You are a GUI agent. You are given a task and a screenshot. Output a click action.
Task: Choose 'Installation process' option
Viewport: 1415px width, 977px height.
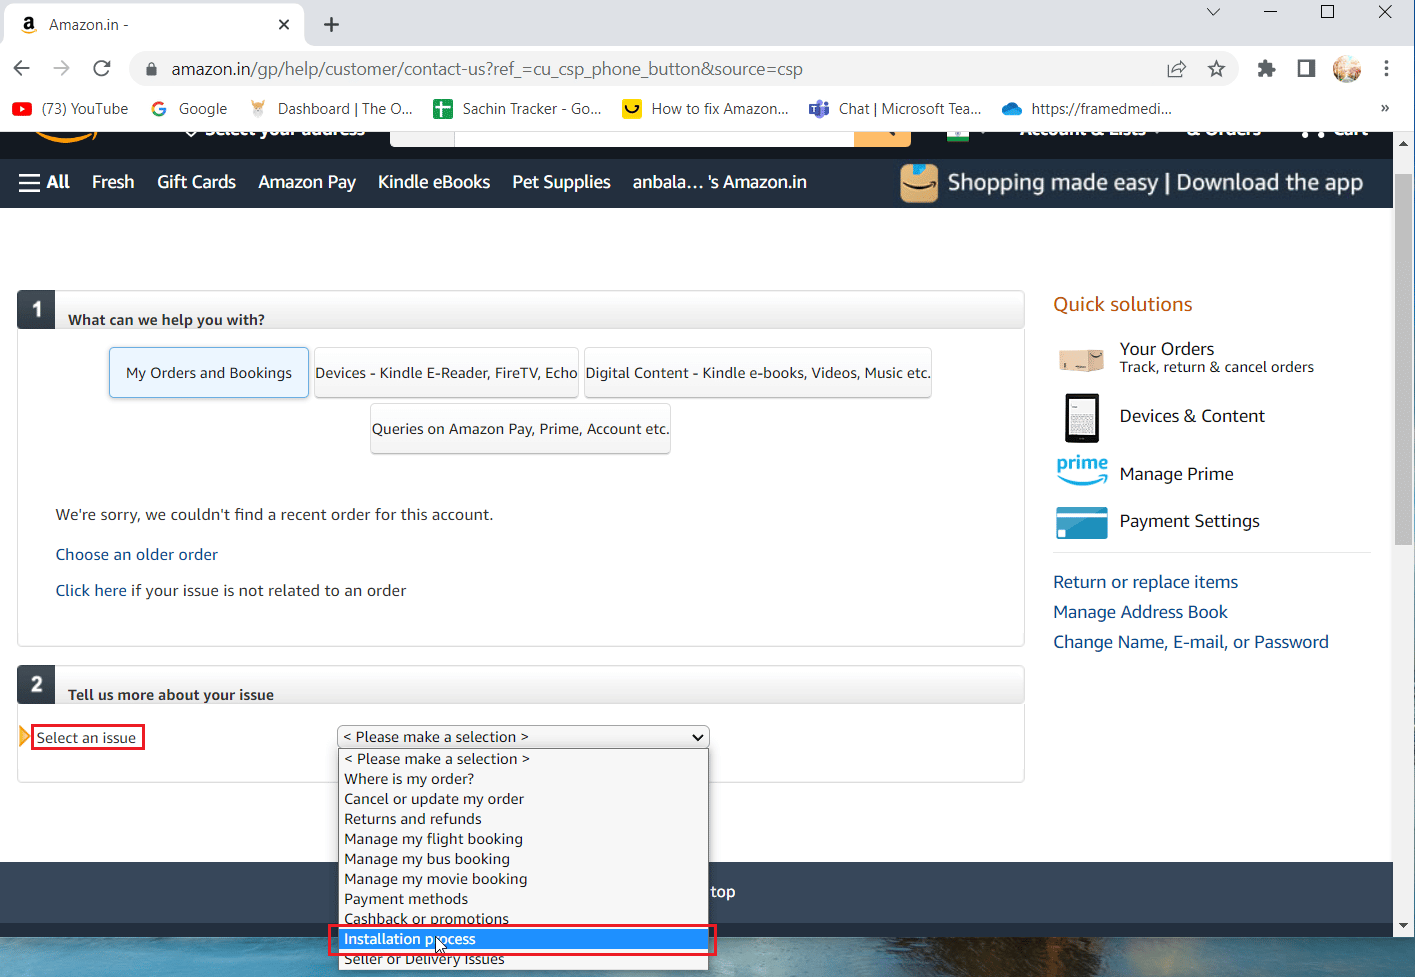pos(523,939)
